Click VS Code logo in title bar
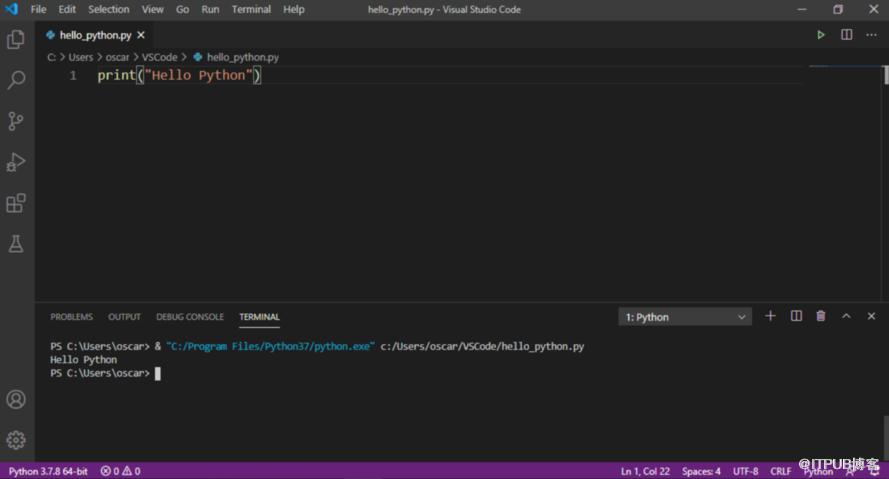Screen dimensions: 889x479 [11, 9]
